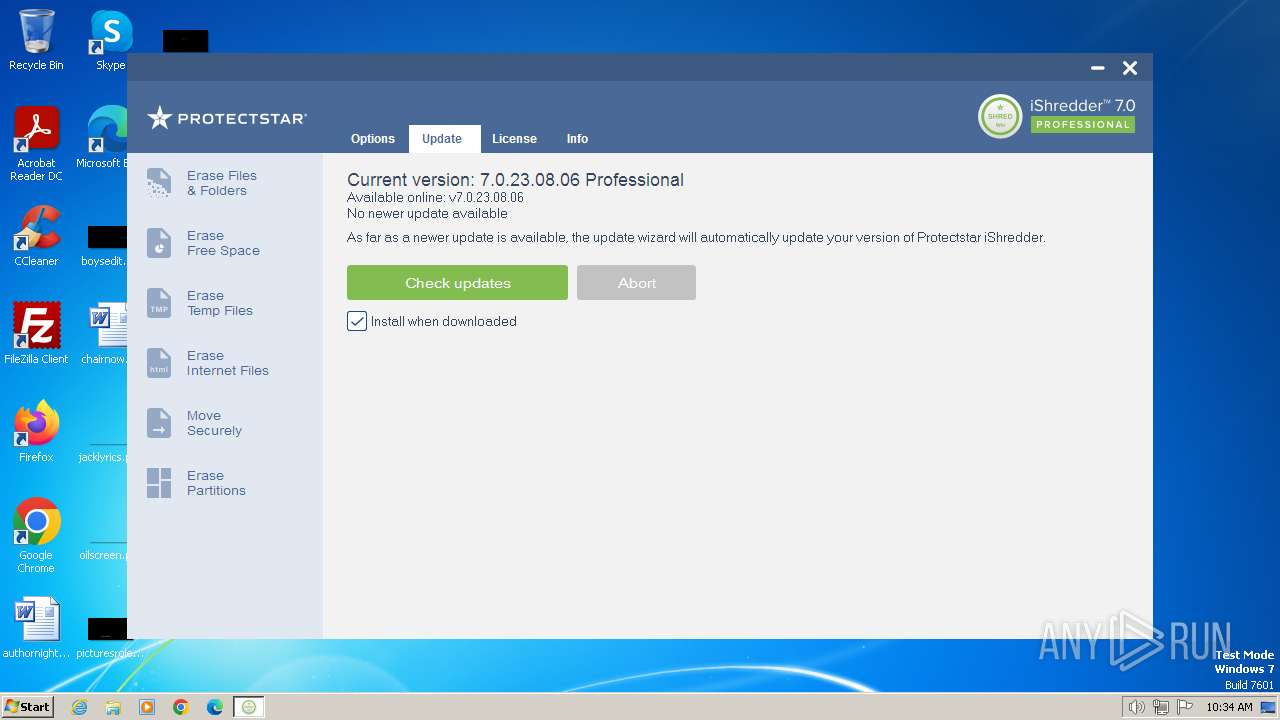
Task: Open Edge from the taskbar
Action: tap(215, 707)
